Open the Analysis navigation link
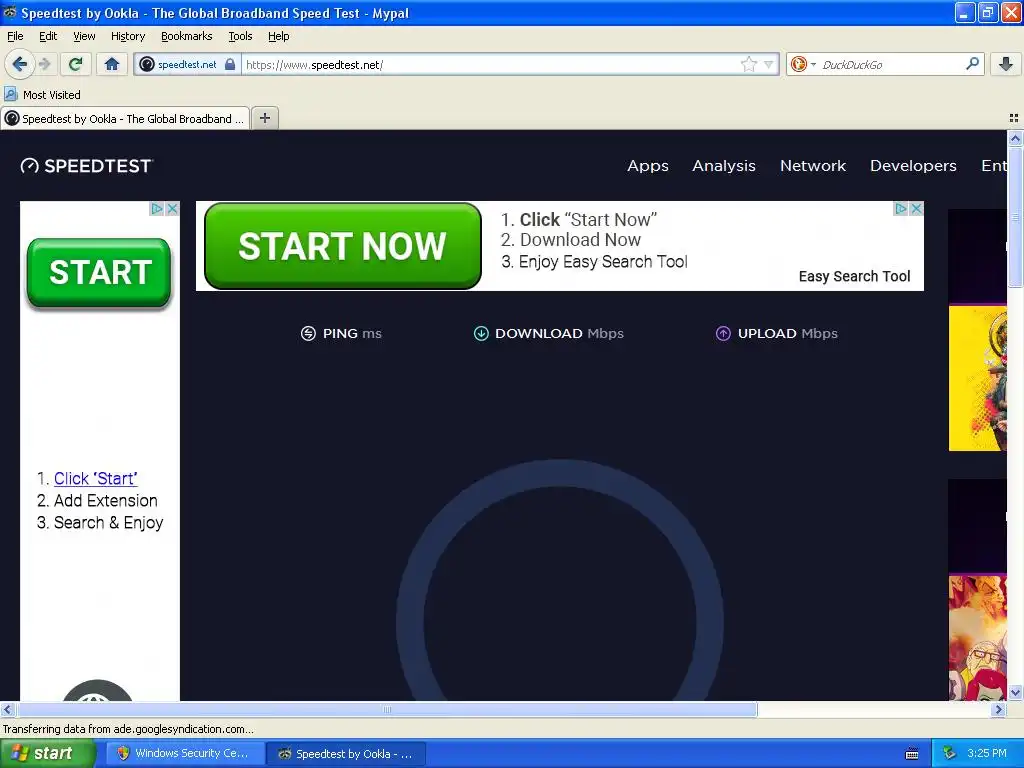Viewport: 1024px width, 768px height. 724,166
